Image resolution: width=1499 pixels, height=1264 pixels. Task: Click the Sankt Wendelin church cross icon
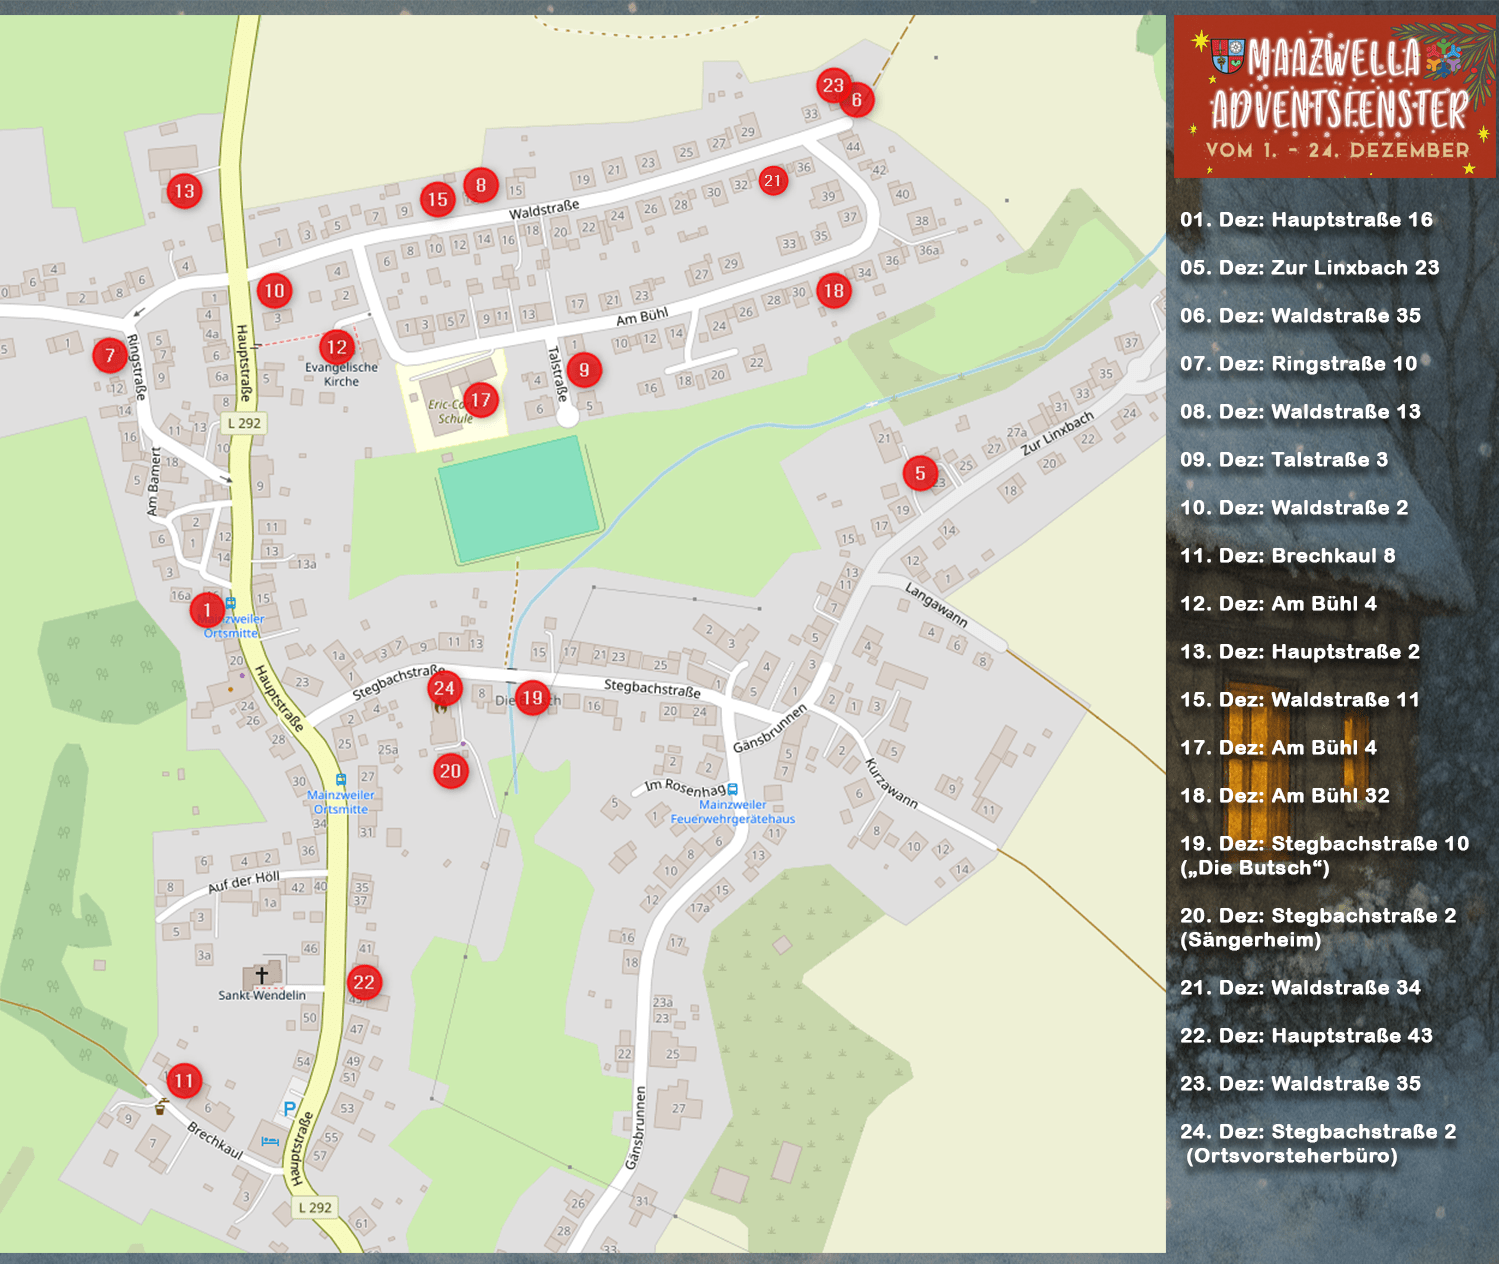(x=262, y=974)
